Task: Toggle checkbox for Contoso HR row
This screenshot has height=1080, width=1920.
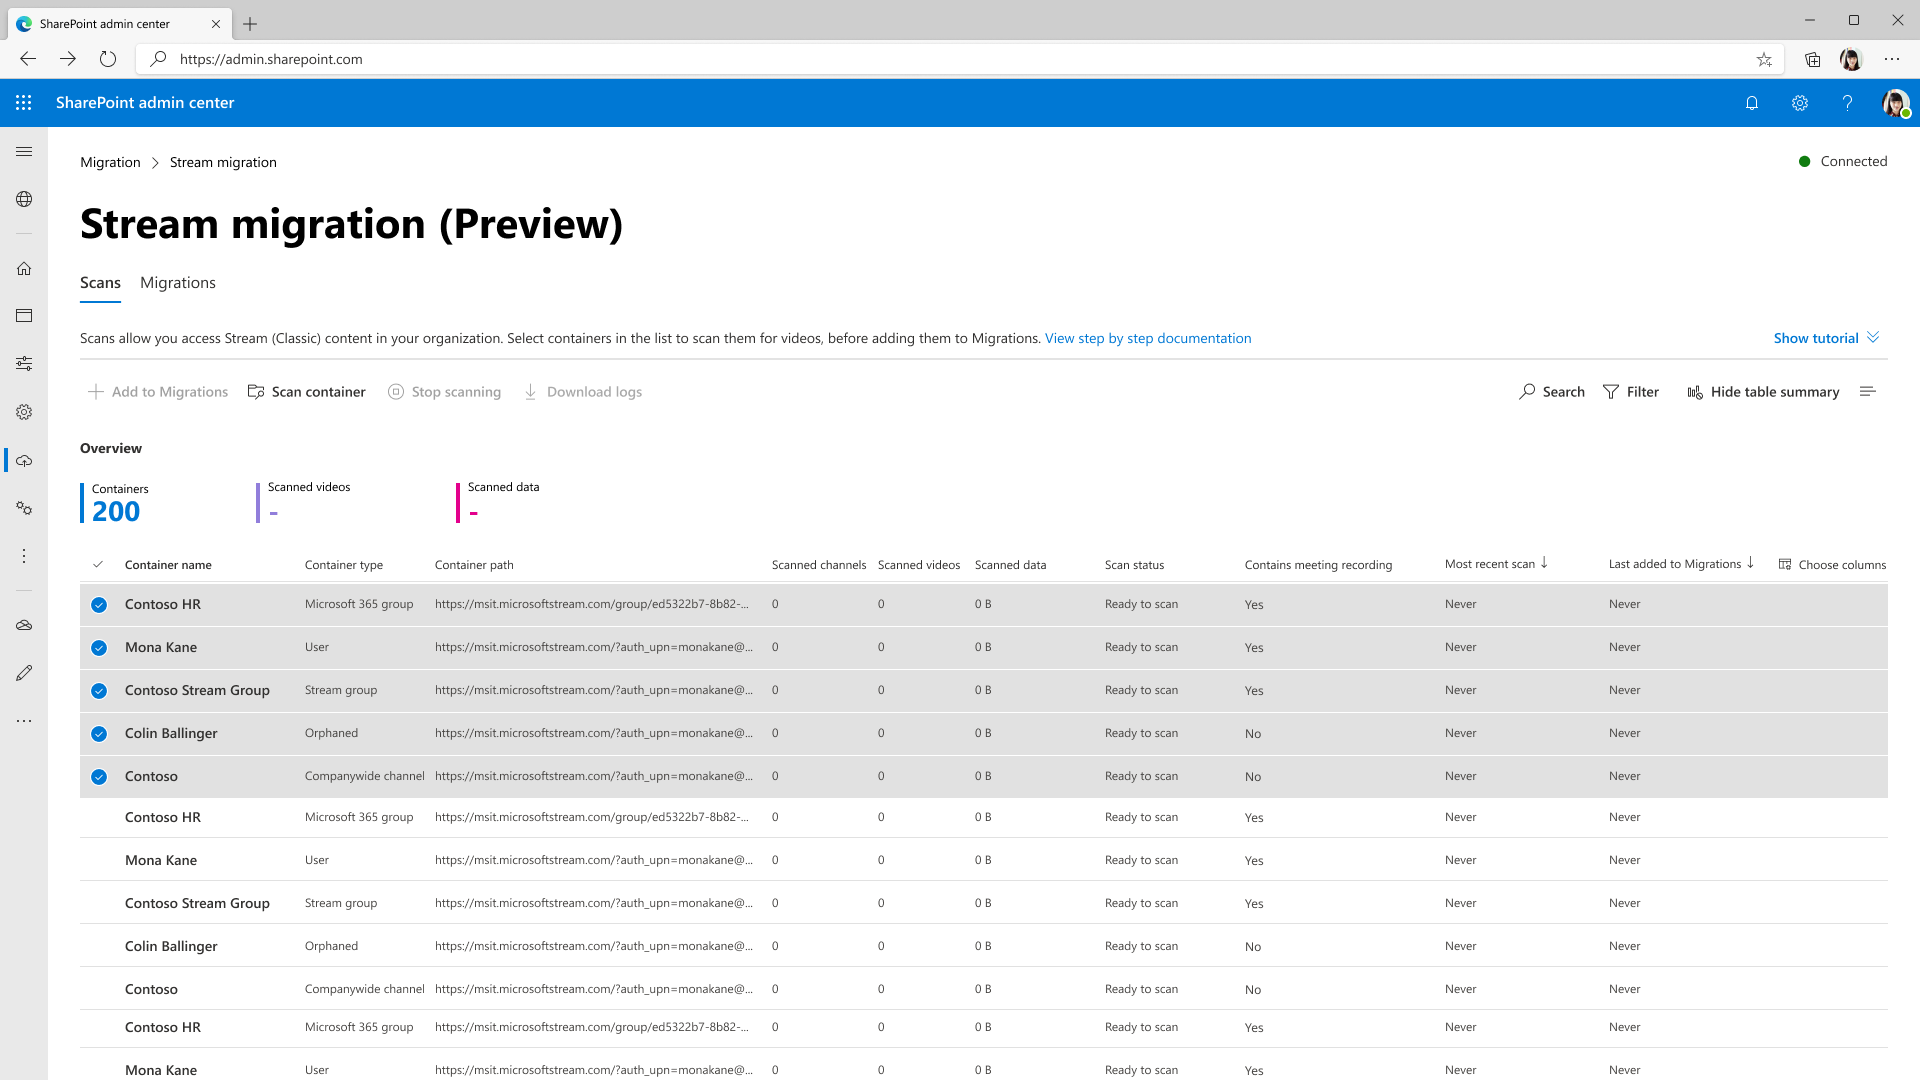Action: coord(99,605)
